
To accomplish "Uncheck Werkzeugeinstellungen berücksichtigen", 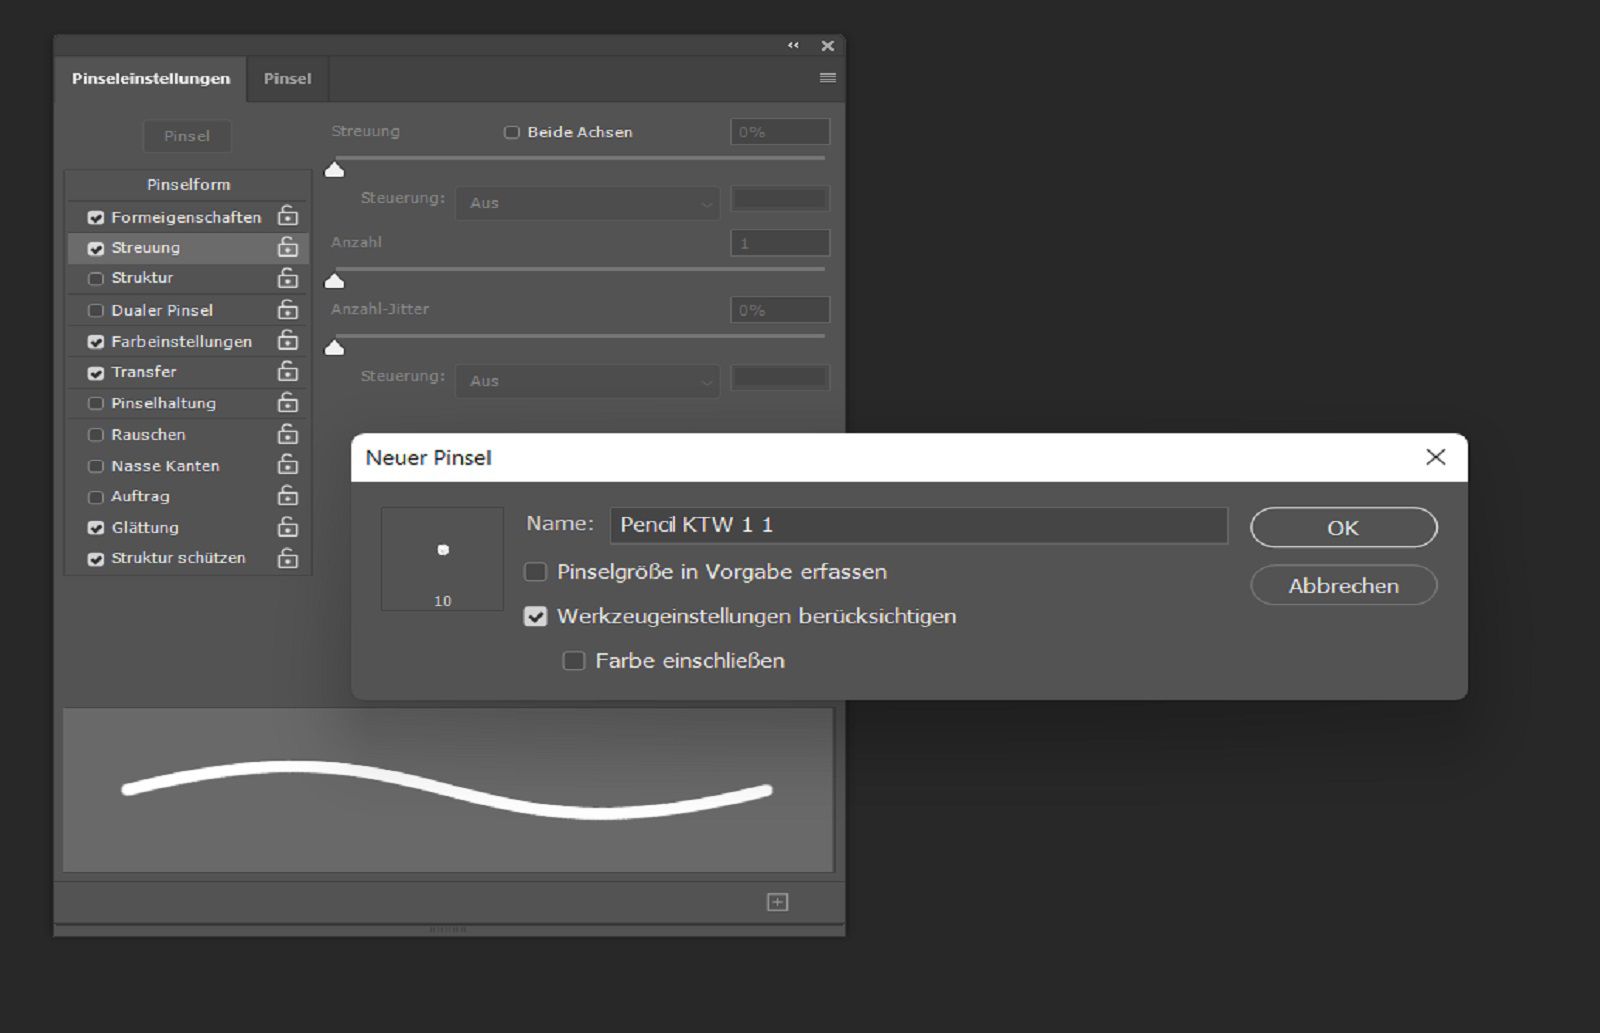I will 536,616.
